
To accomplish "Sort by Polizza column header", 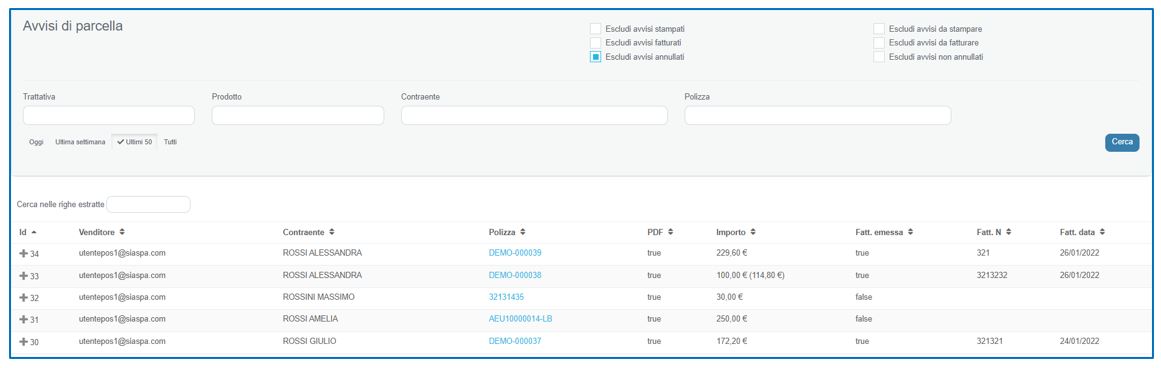I will tap(523, 232).
